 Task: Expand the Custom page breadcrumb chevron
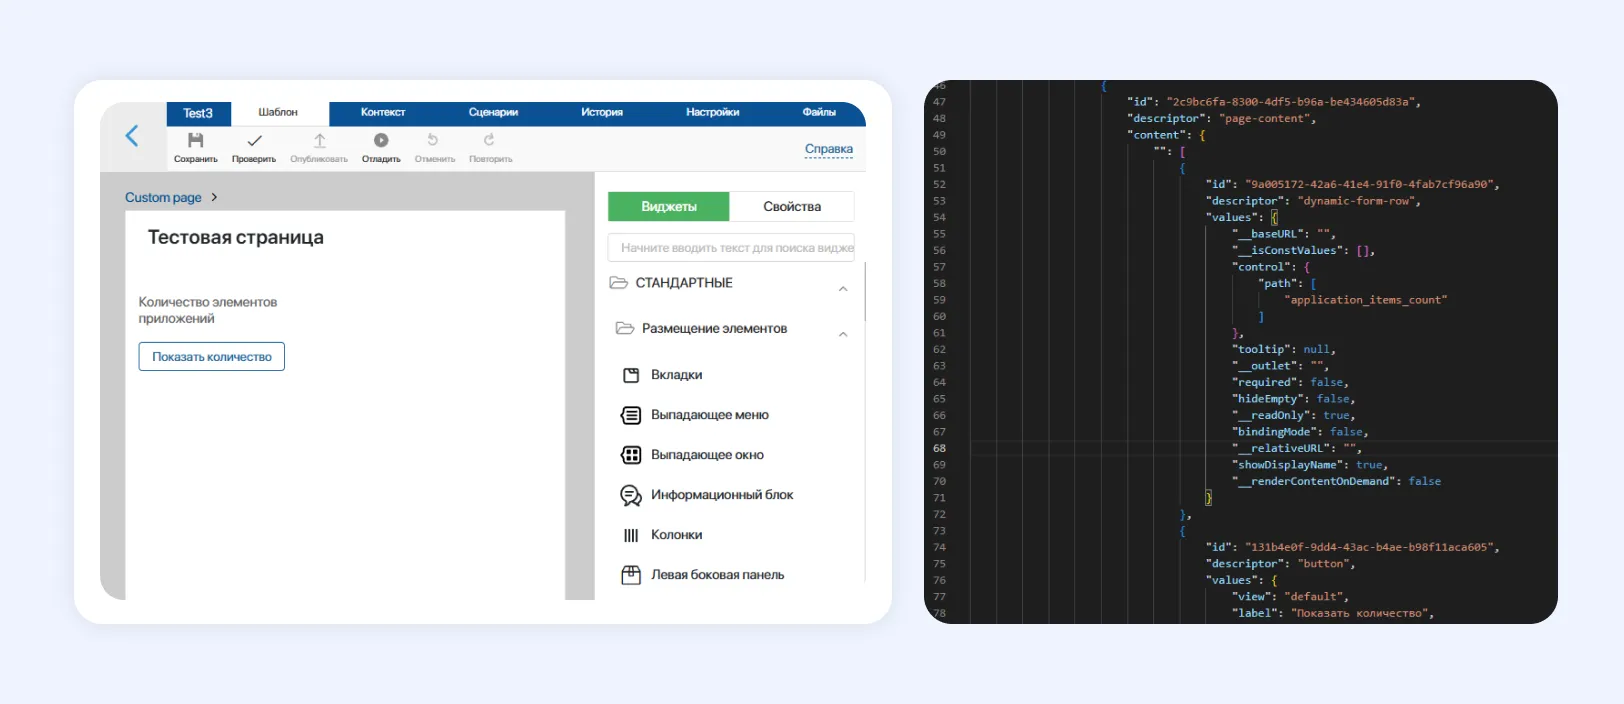coord(214,198)
